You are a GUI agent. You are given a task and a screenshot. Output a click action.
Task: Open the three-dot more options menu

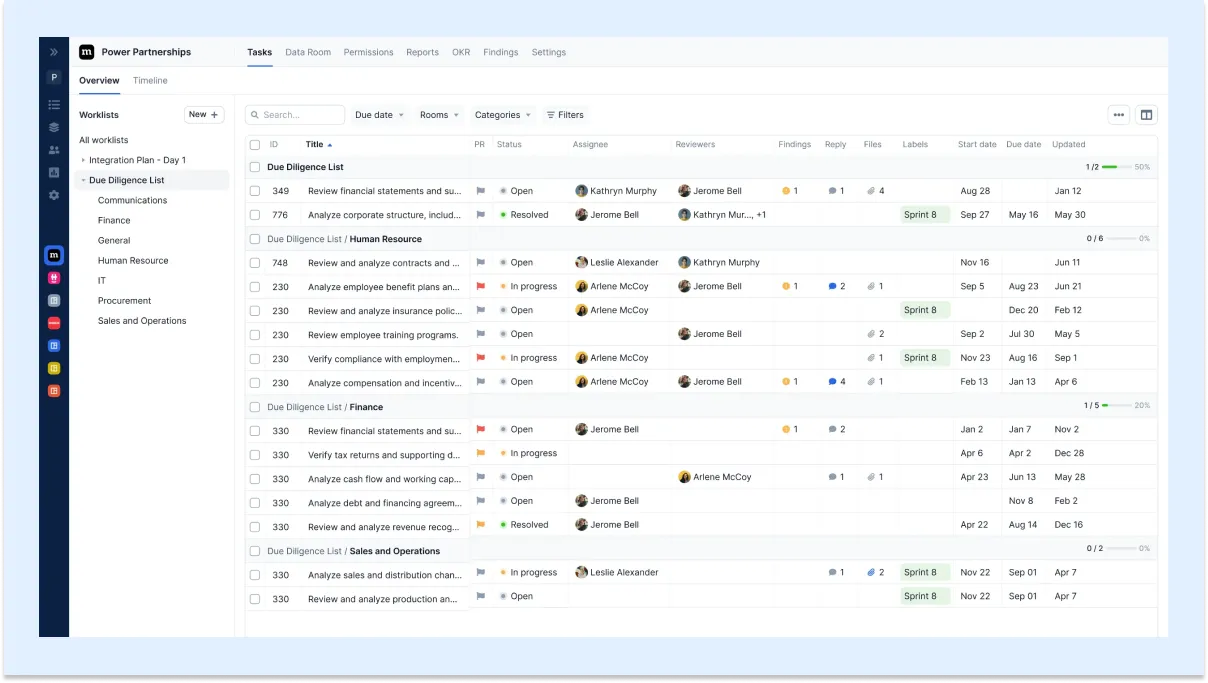click(x=1119, y=115)
